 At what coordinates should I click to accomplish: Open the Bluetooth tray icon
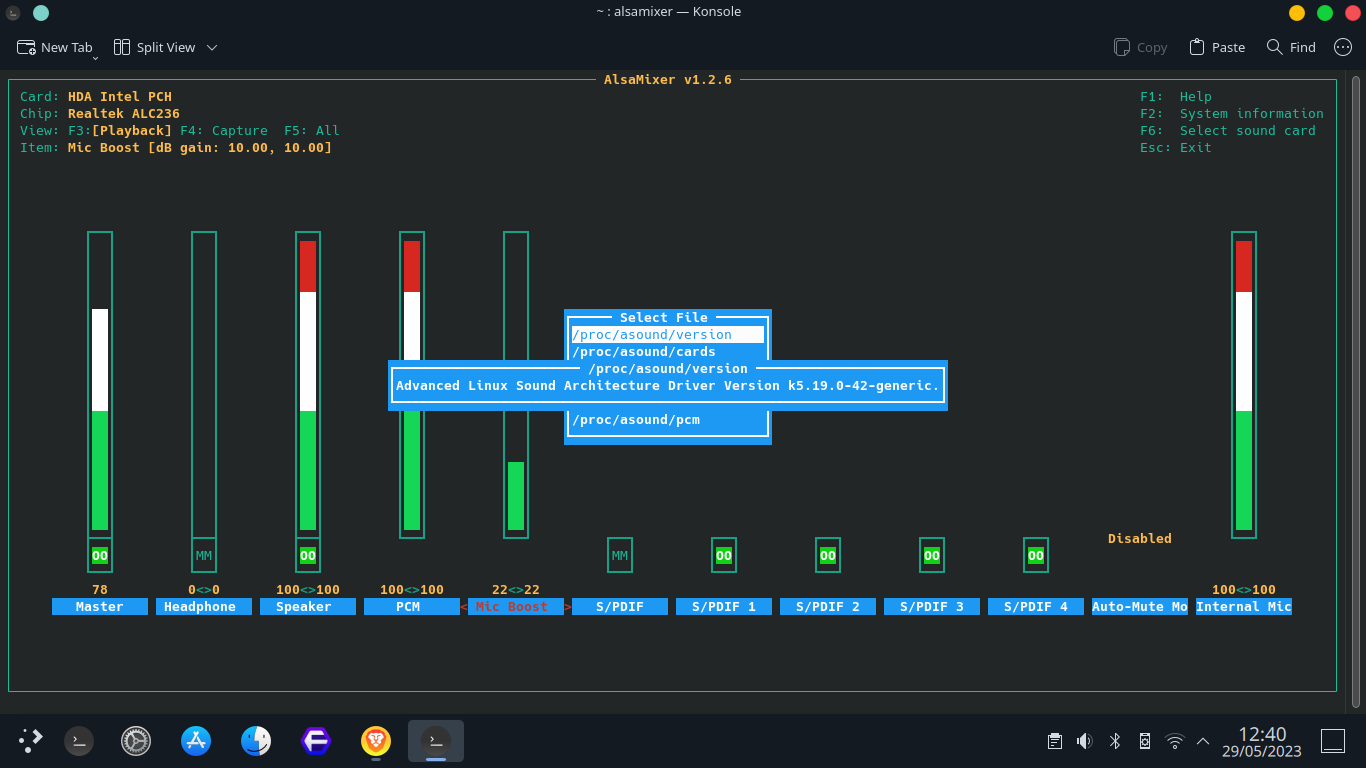(x=1115, y=741)
